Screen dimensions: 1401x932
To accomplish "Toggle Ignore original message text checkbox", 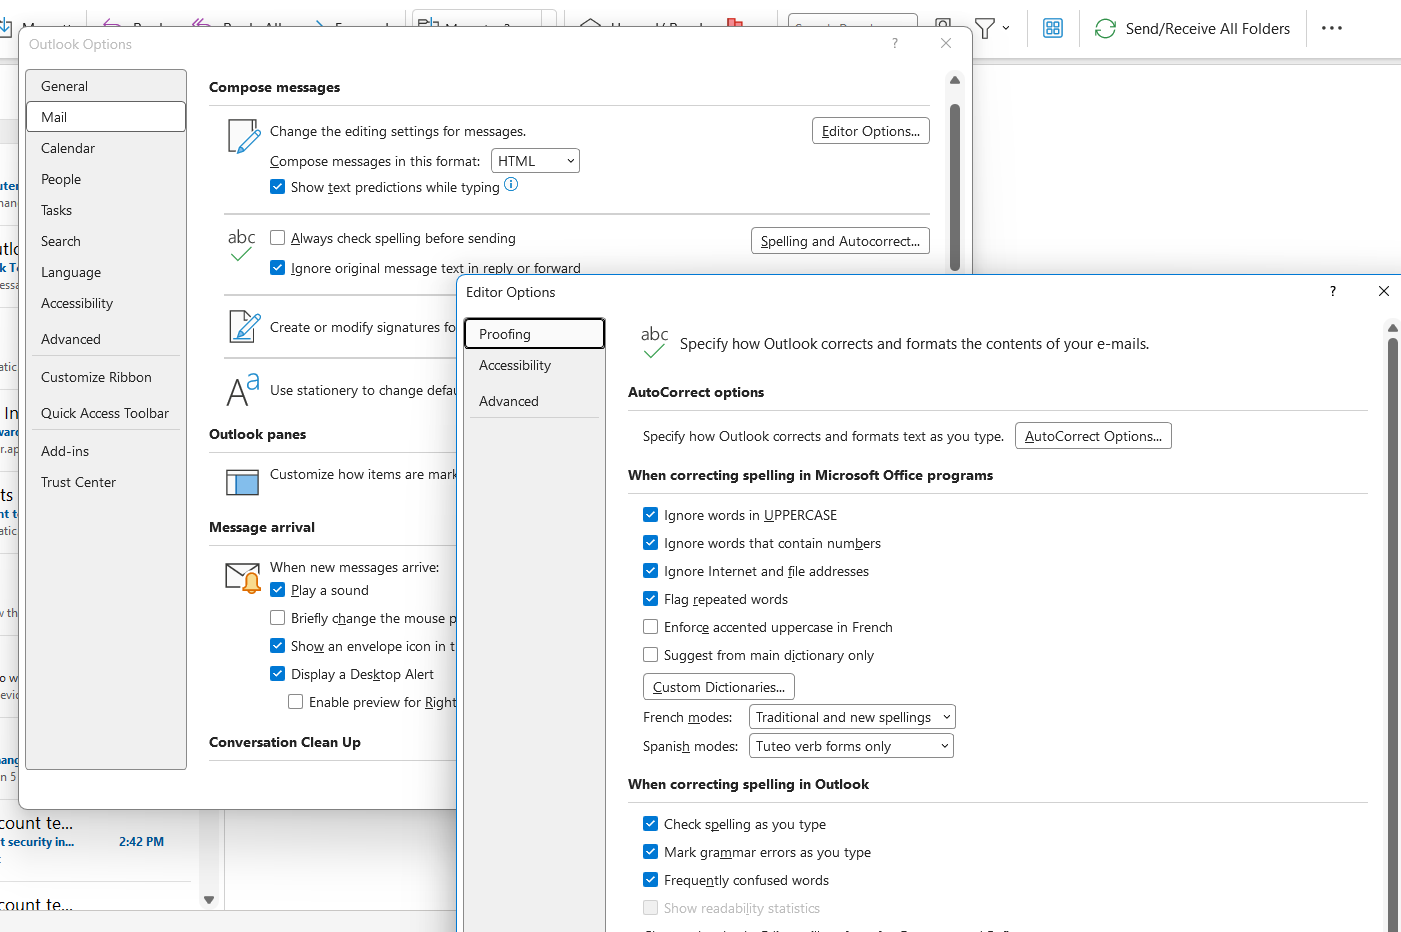I will (x=278, y=268).
